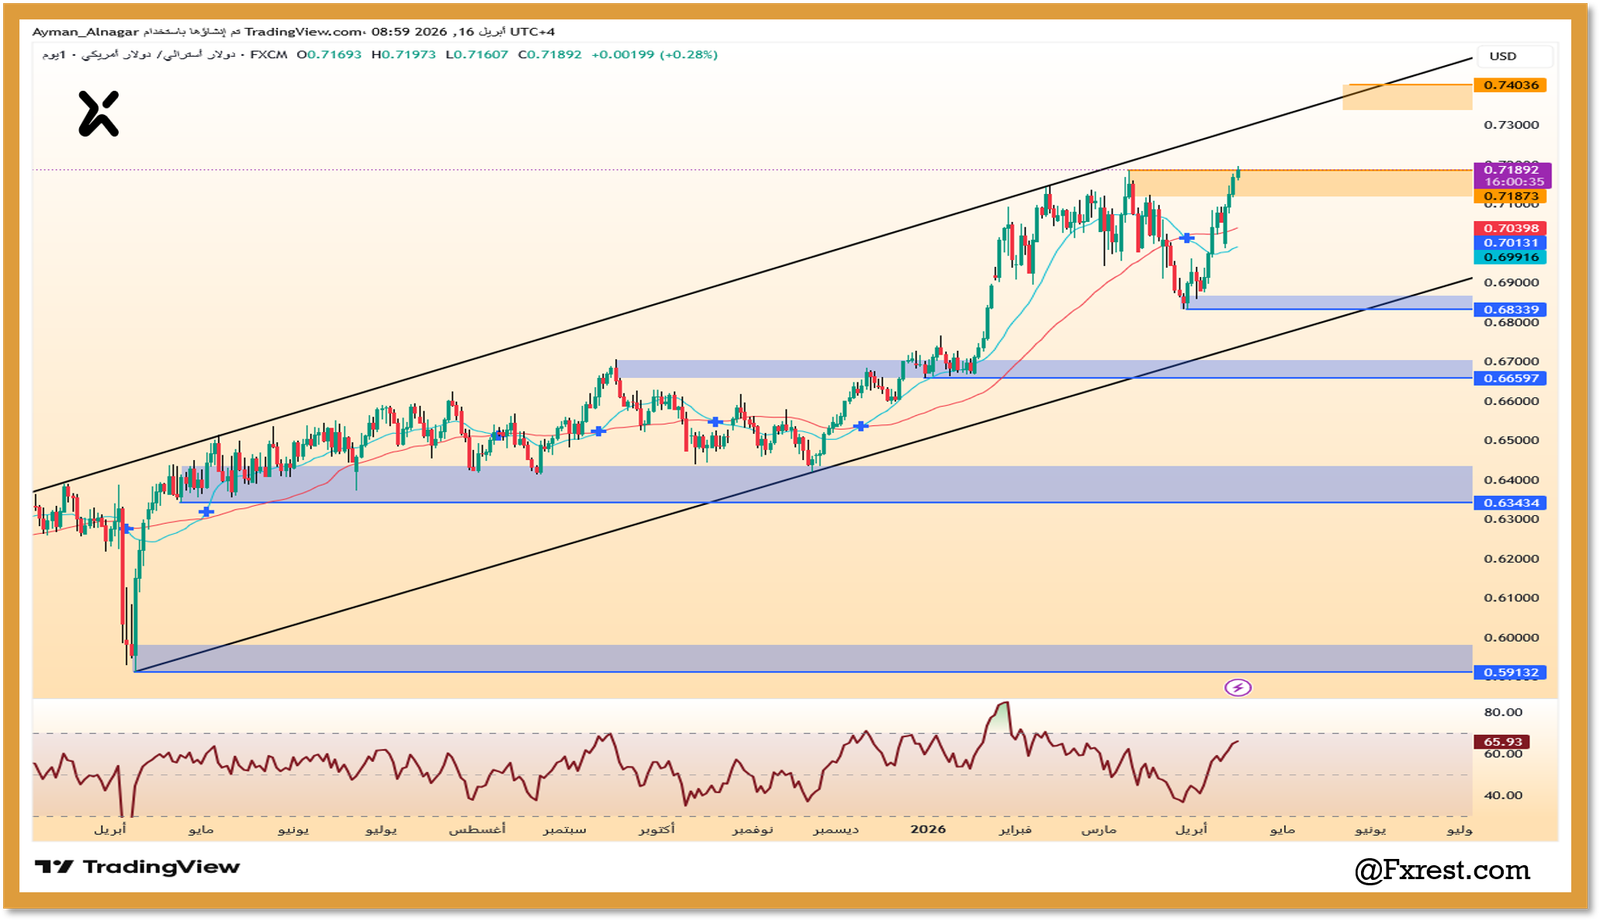Click the leftmost blue plus marker near the May moving average
1600x921 pixels.
pos(127,528)
